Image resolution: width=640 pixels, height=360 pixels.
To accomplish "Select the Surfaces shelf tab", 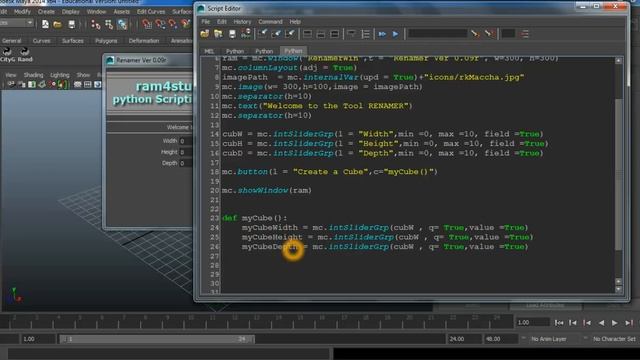I will (73, 41).
